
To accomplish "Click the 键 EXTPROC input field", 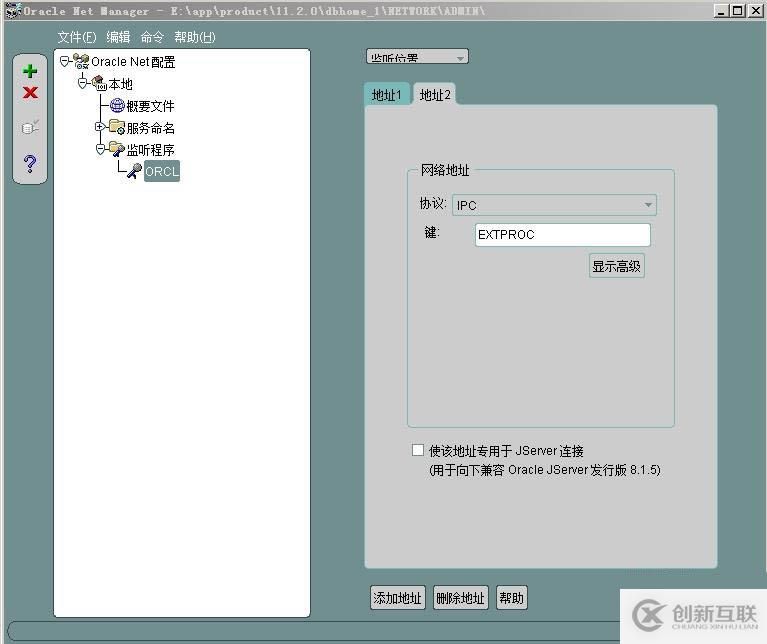I will click(563, 235).
